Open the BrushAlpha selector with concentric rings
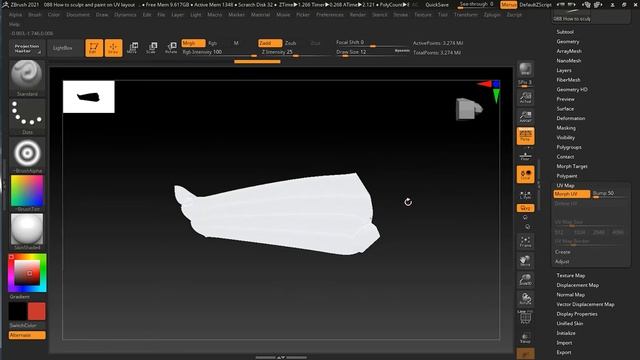The width and height of the screenshot is (640, 360). point(27,155)
